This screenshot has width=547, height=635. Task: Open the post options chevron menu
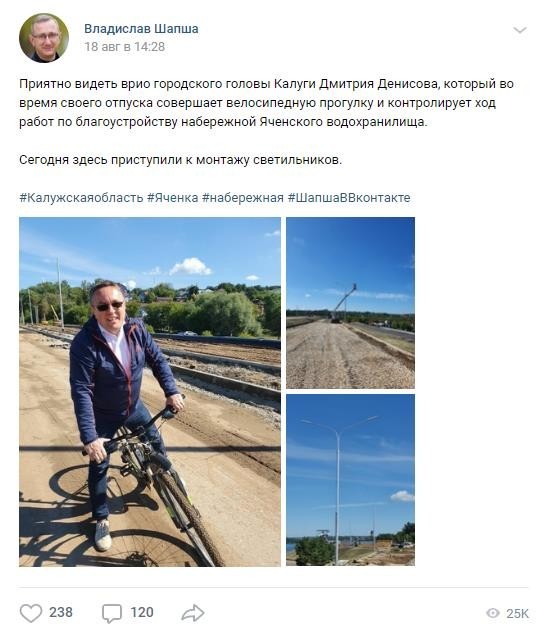tap(519, 30)
